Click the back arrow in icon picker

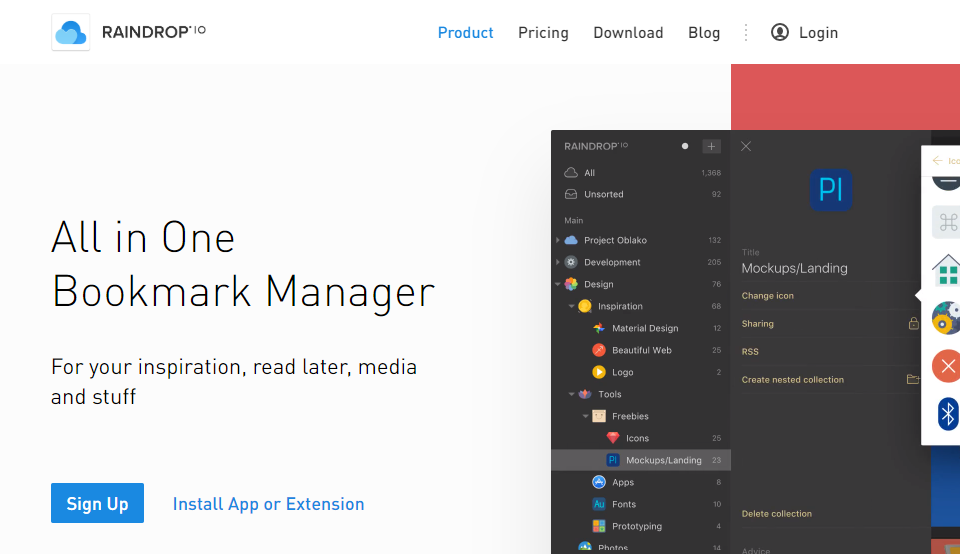coord(937,160)
